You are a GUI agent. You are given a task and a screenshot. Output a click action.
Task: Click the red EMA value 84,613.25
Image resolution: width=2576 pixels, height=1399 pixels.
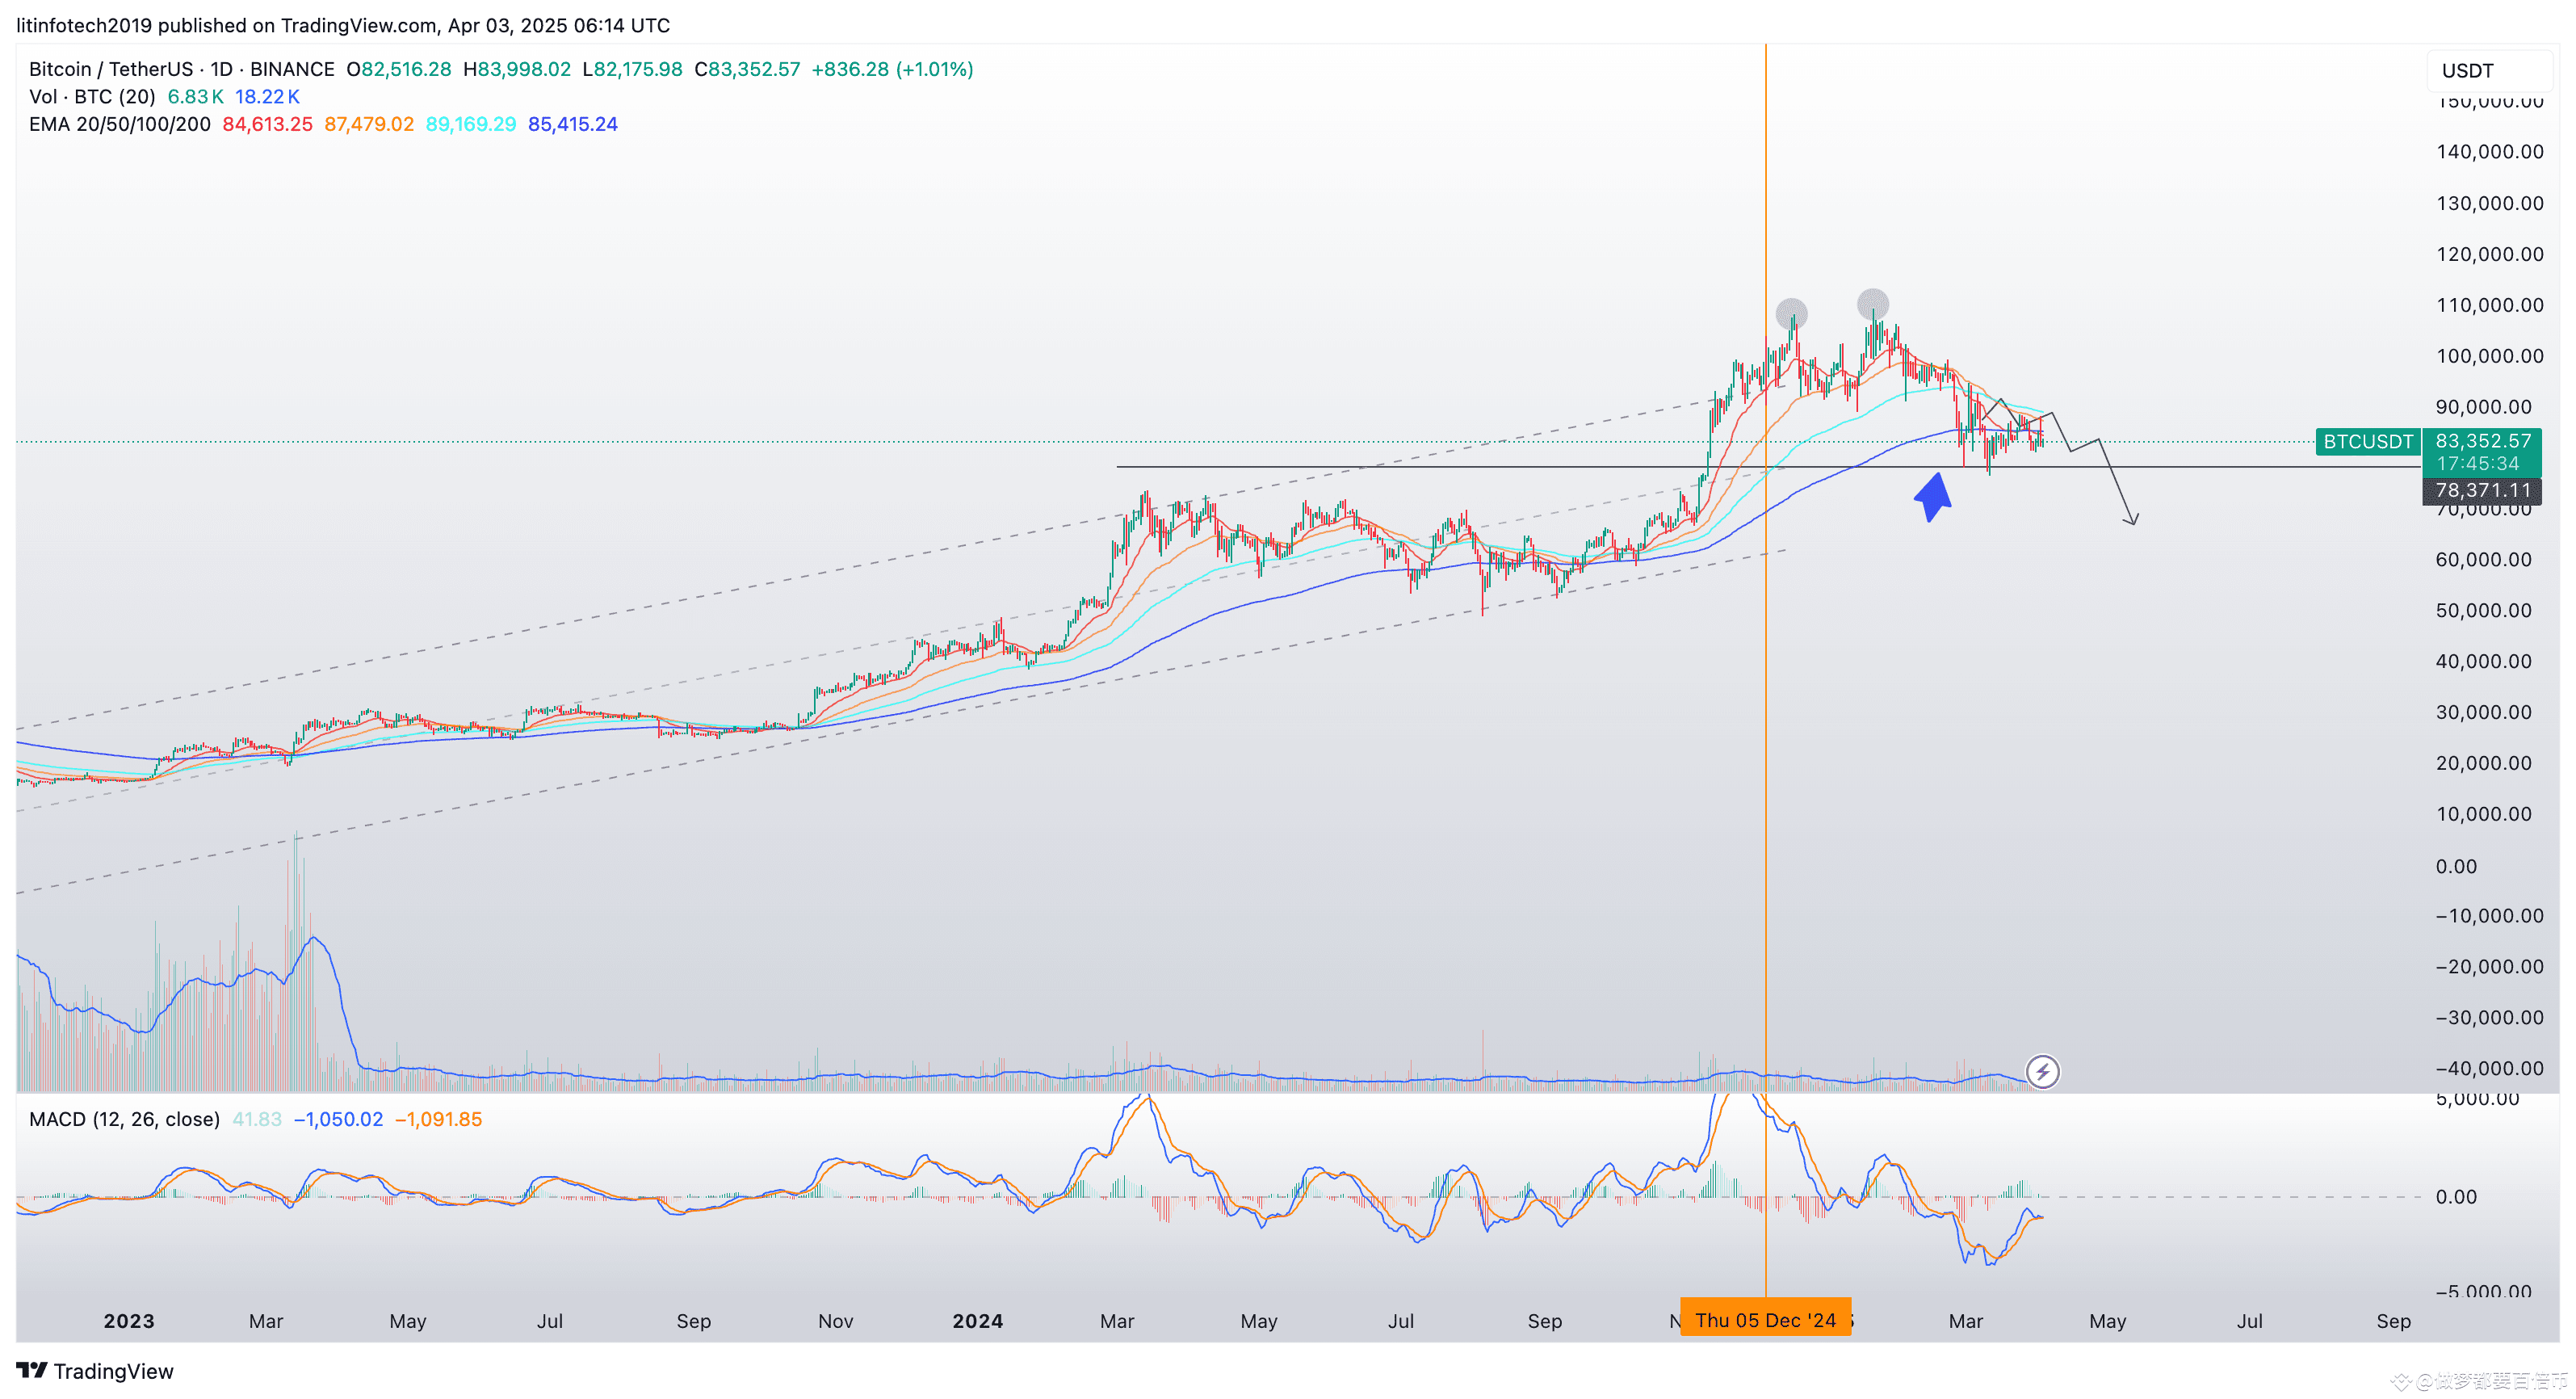coord(267,124)
